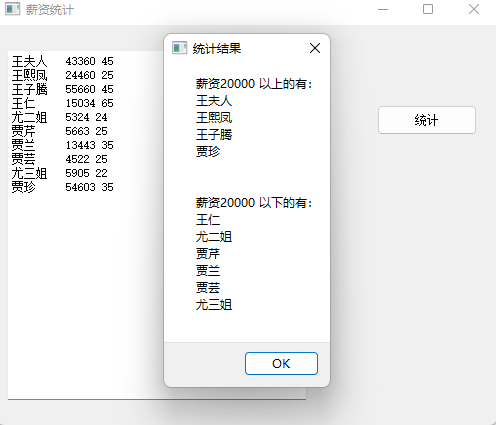Screen dimensions: 496x425
Task: Select the 尤二姐 5324 24 row
Action: tap(60, 117)
